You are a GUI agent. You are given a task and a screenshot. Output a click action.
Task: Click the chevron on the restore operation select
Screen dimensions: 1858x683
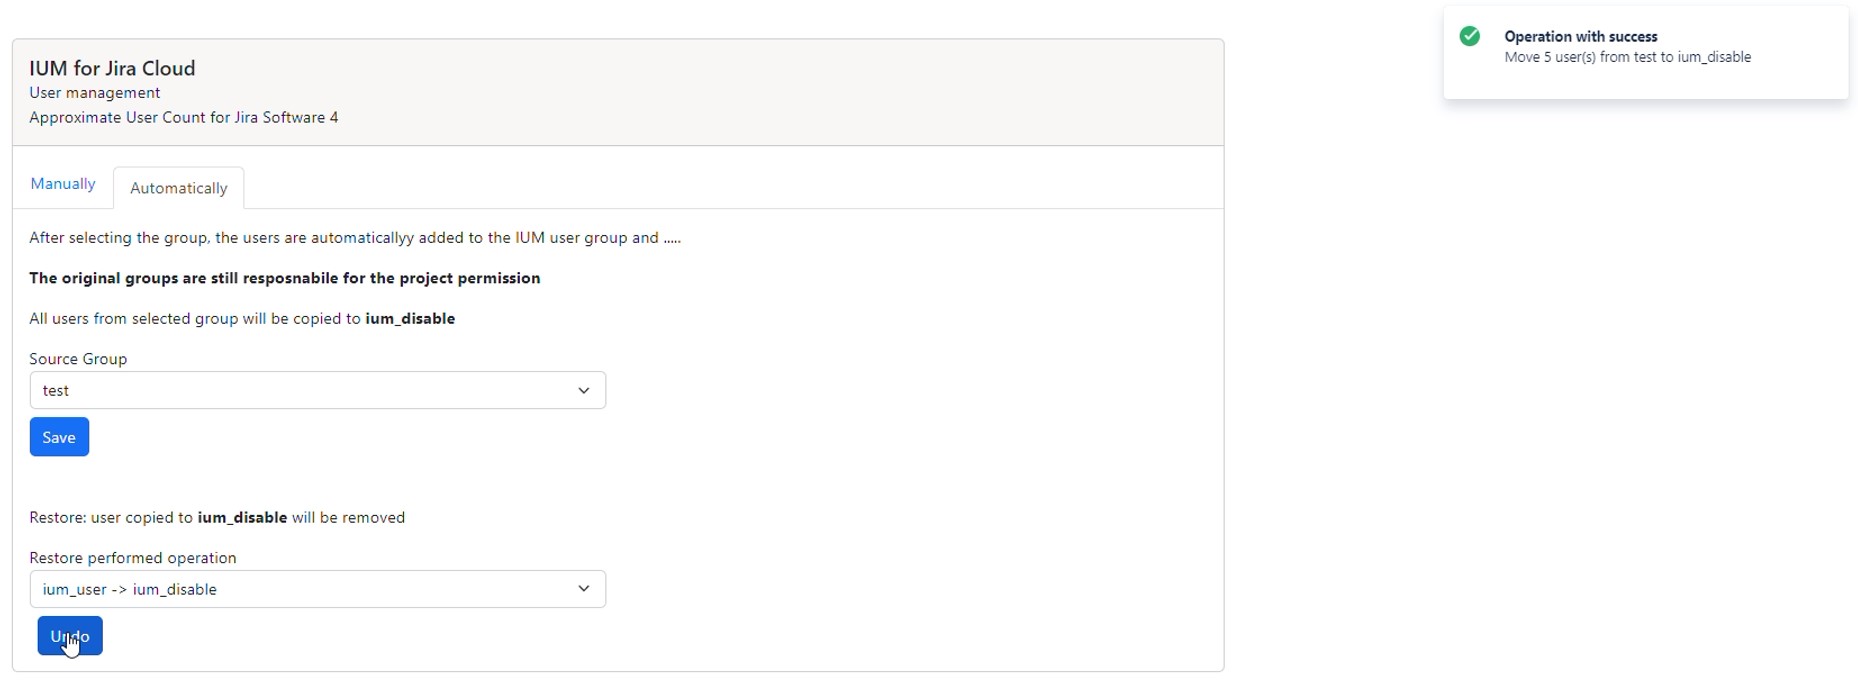pos(584,590)
